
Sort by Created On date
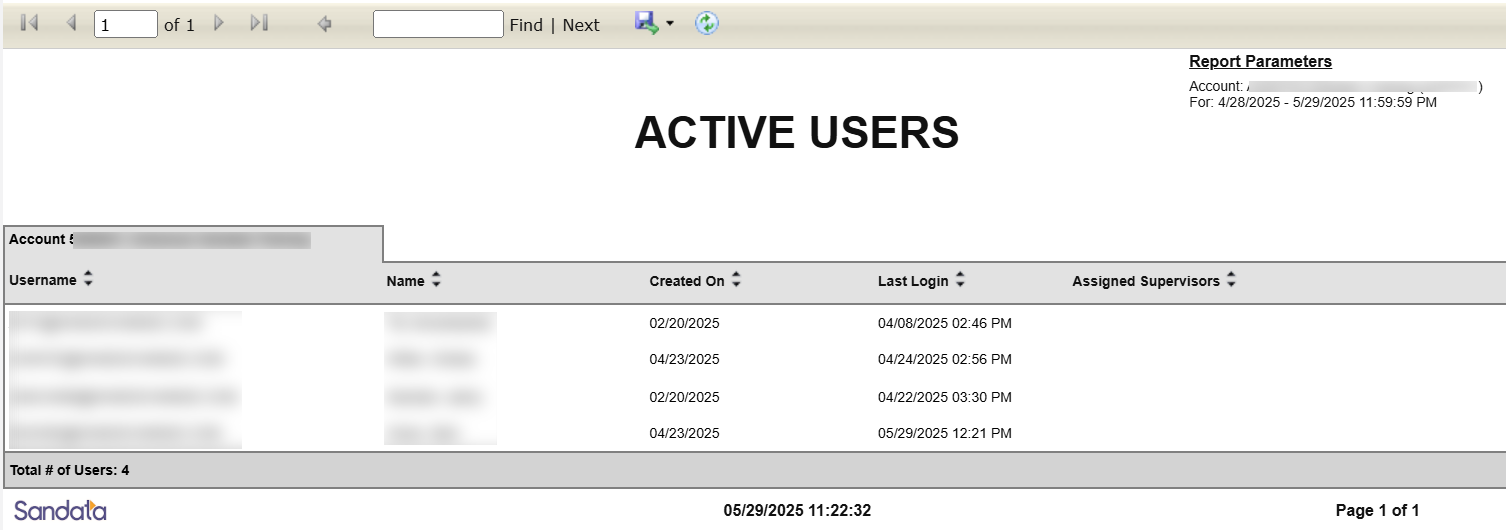pos(736,282)
